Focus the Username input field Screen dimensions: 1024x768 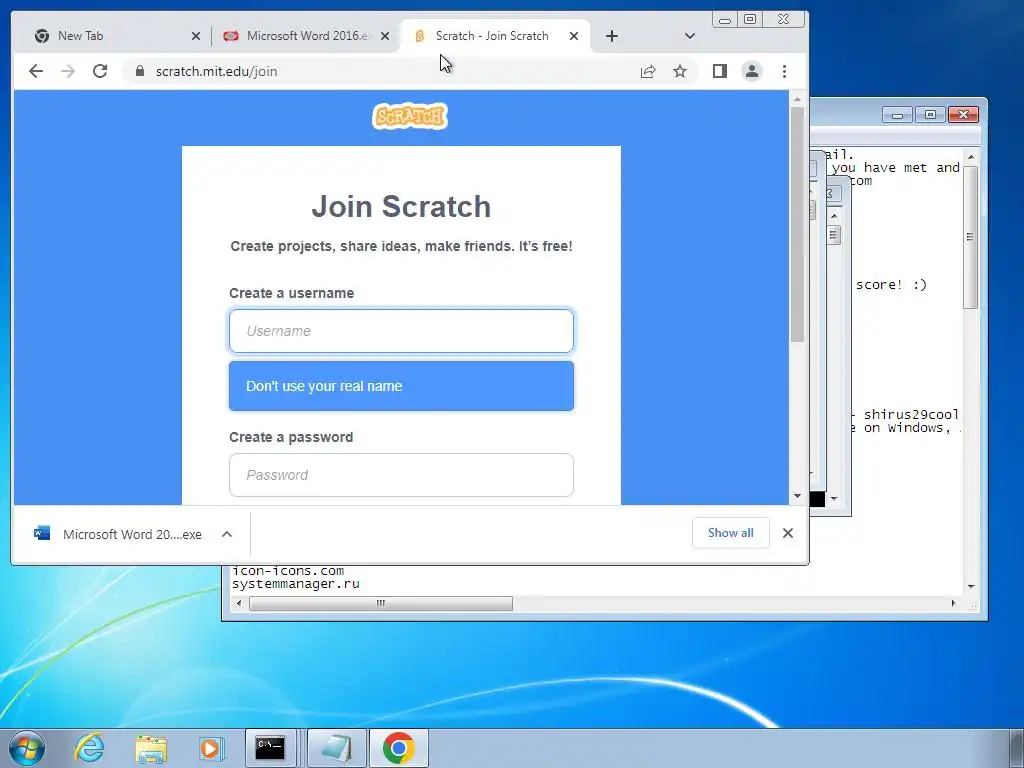click(x=401, y=330)
